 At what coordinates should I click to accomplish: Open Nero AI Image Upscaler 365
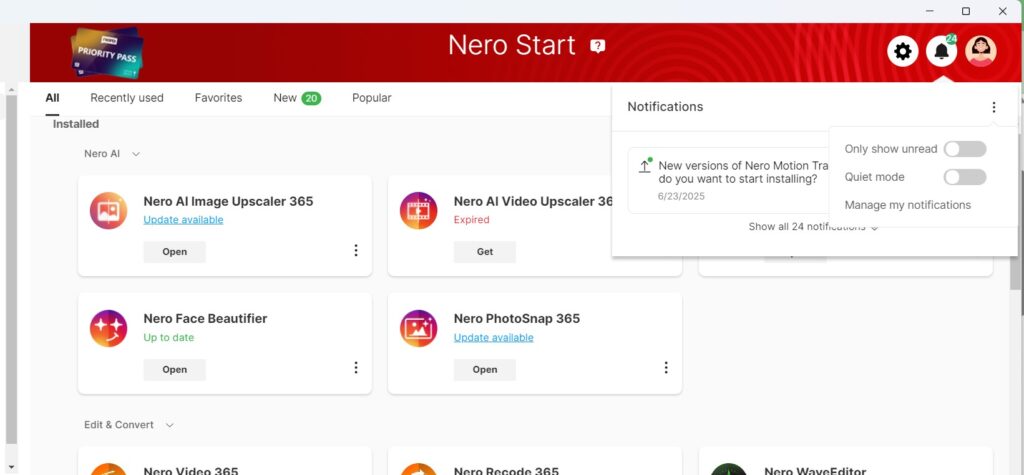174,252
